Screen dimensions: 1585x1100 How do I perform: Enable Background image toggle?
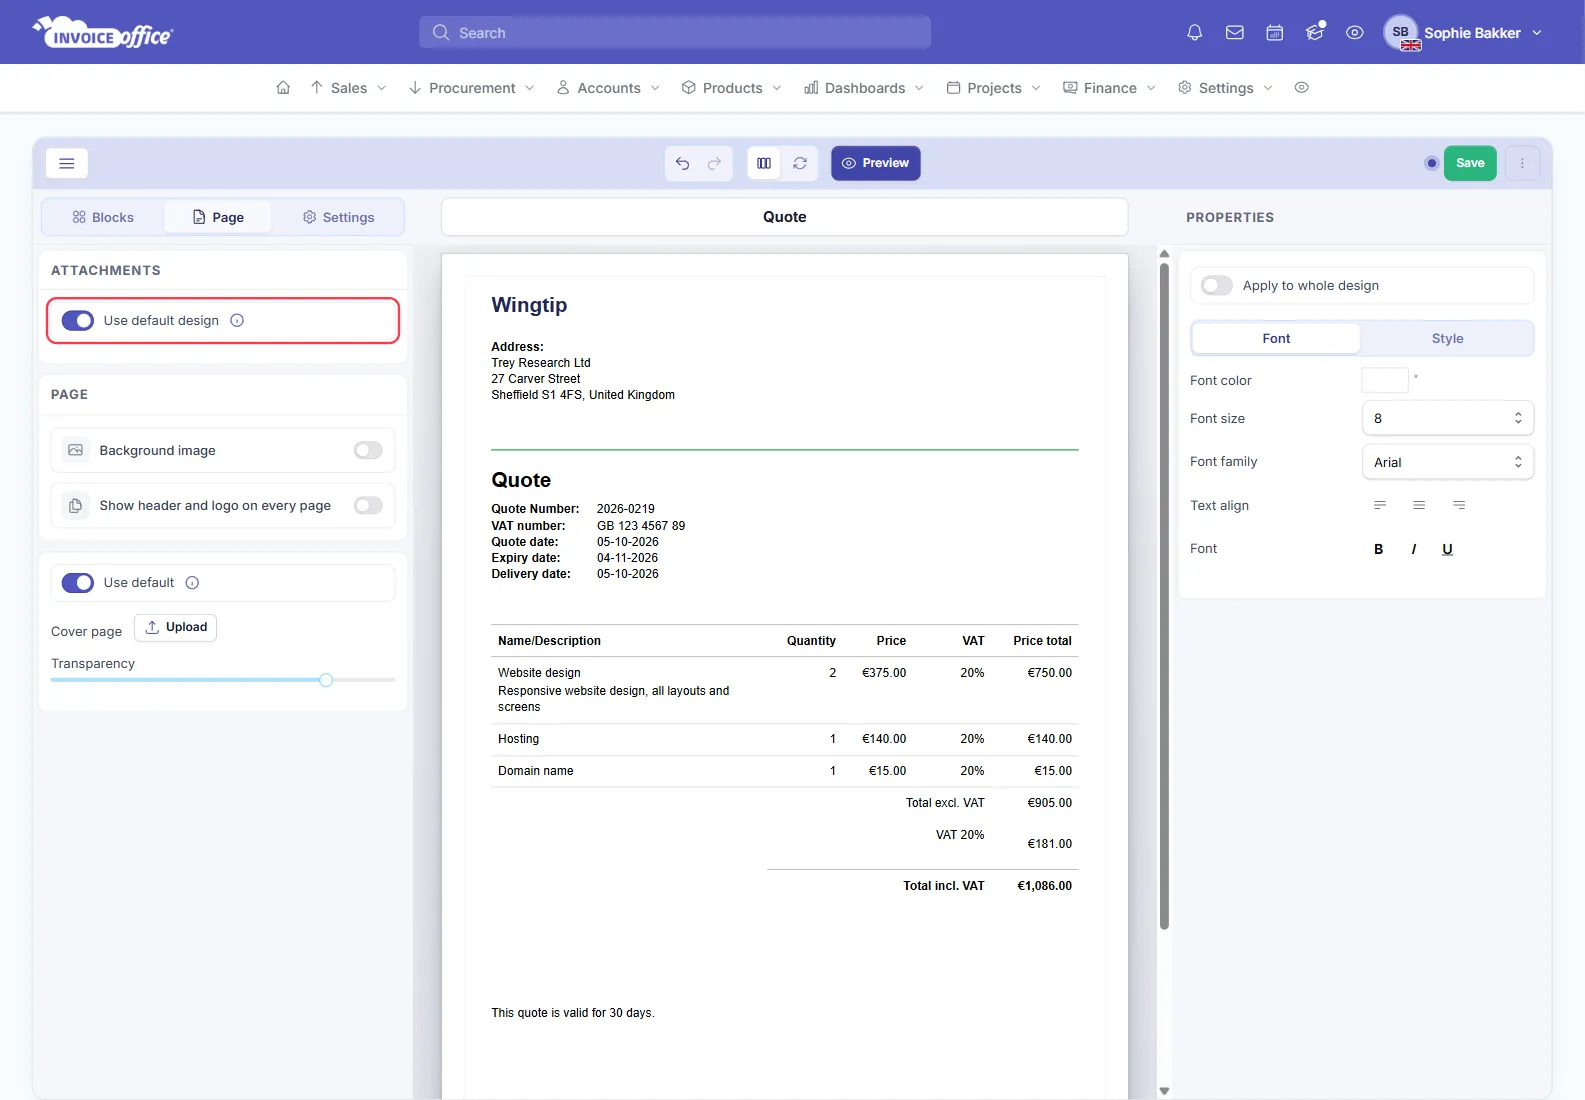click(x=368, y=451)
